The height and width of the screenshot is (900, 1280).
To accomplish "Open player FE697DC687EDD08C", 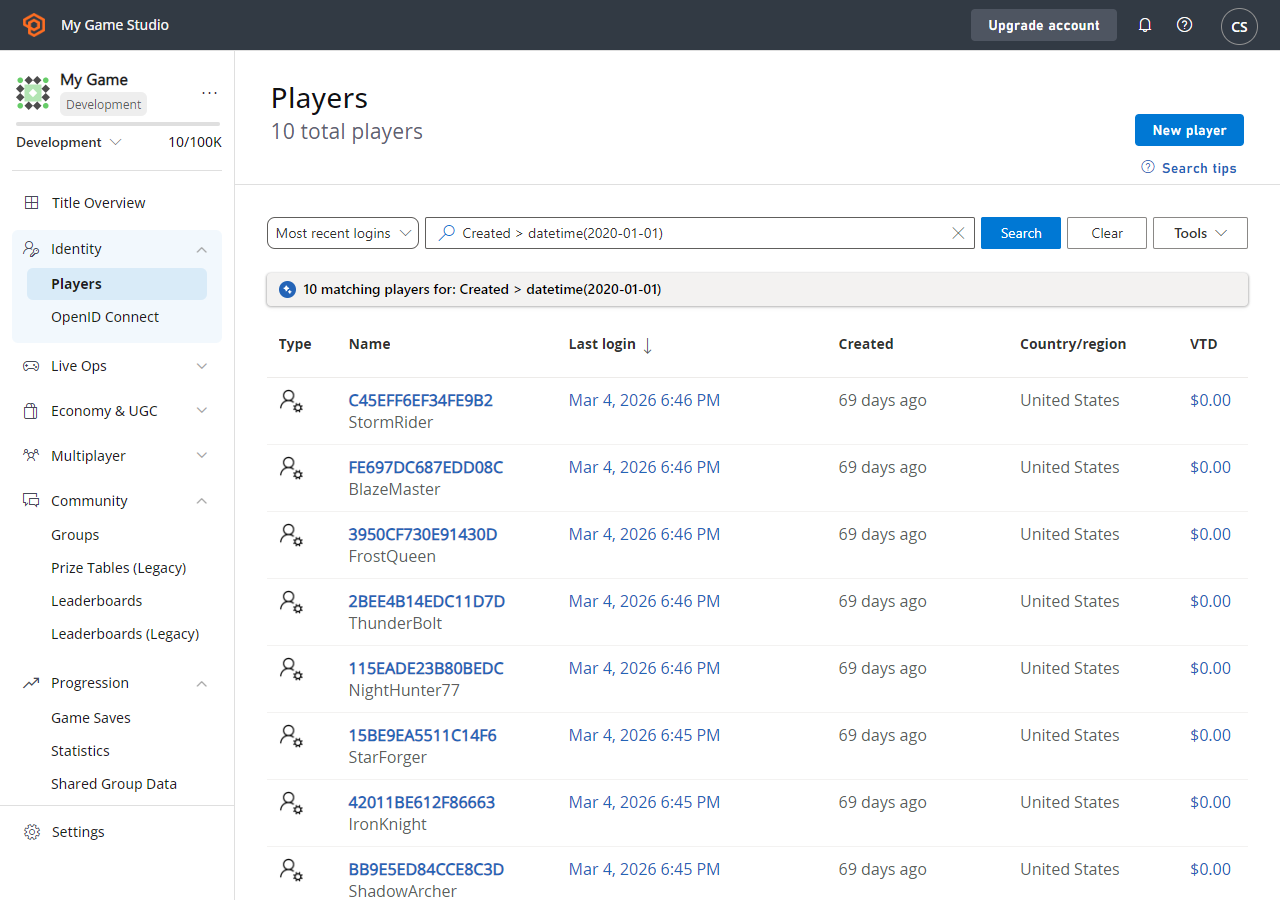I will click(425, 467).
